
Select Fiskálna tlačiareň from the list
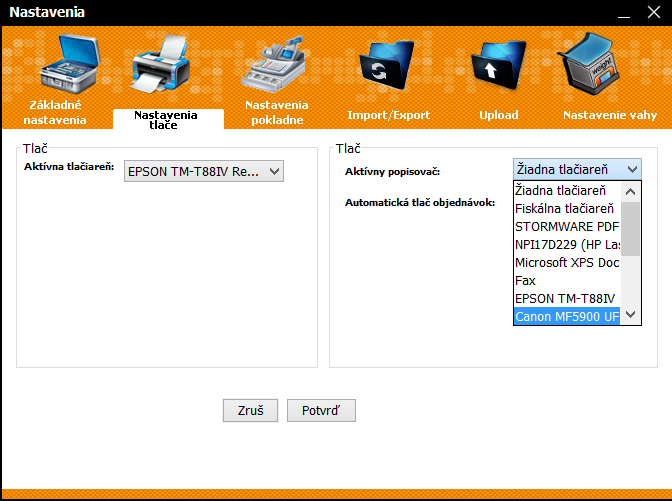click(x=565, y=208)
